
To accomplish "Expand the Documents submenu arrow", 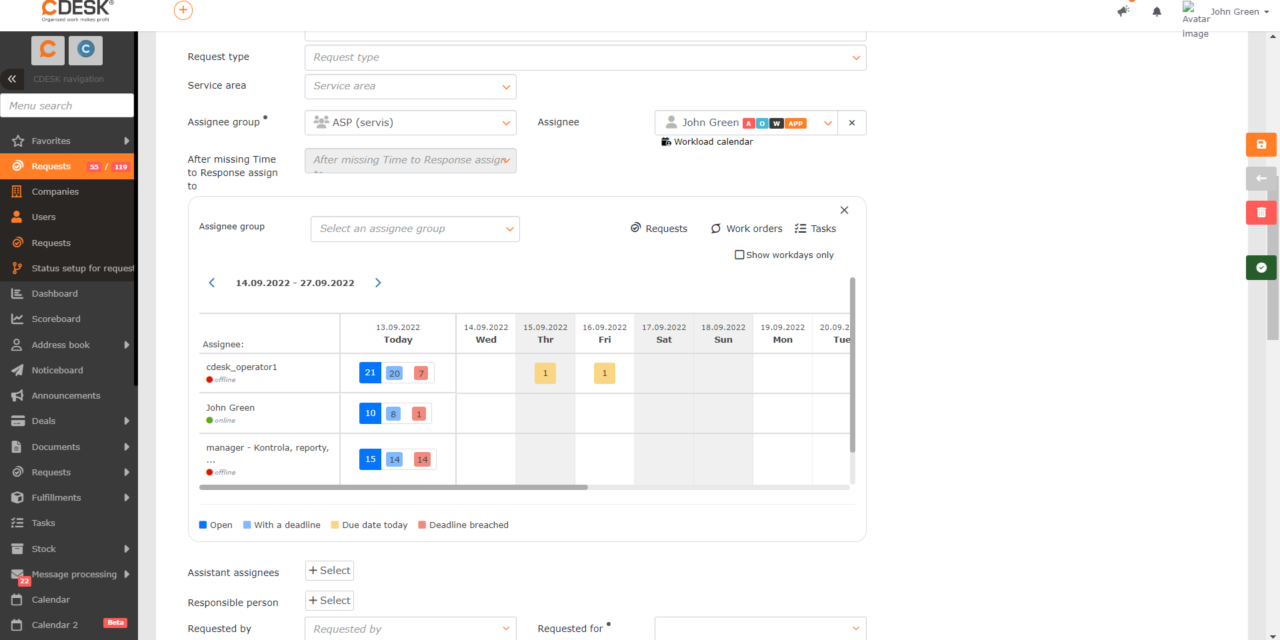I will pyautogui.click(x=127, y=447).
